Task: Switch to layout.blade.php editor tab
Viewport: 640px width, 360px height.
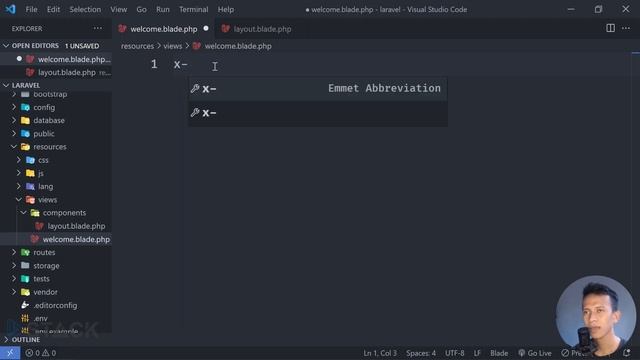Action: 262,29
